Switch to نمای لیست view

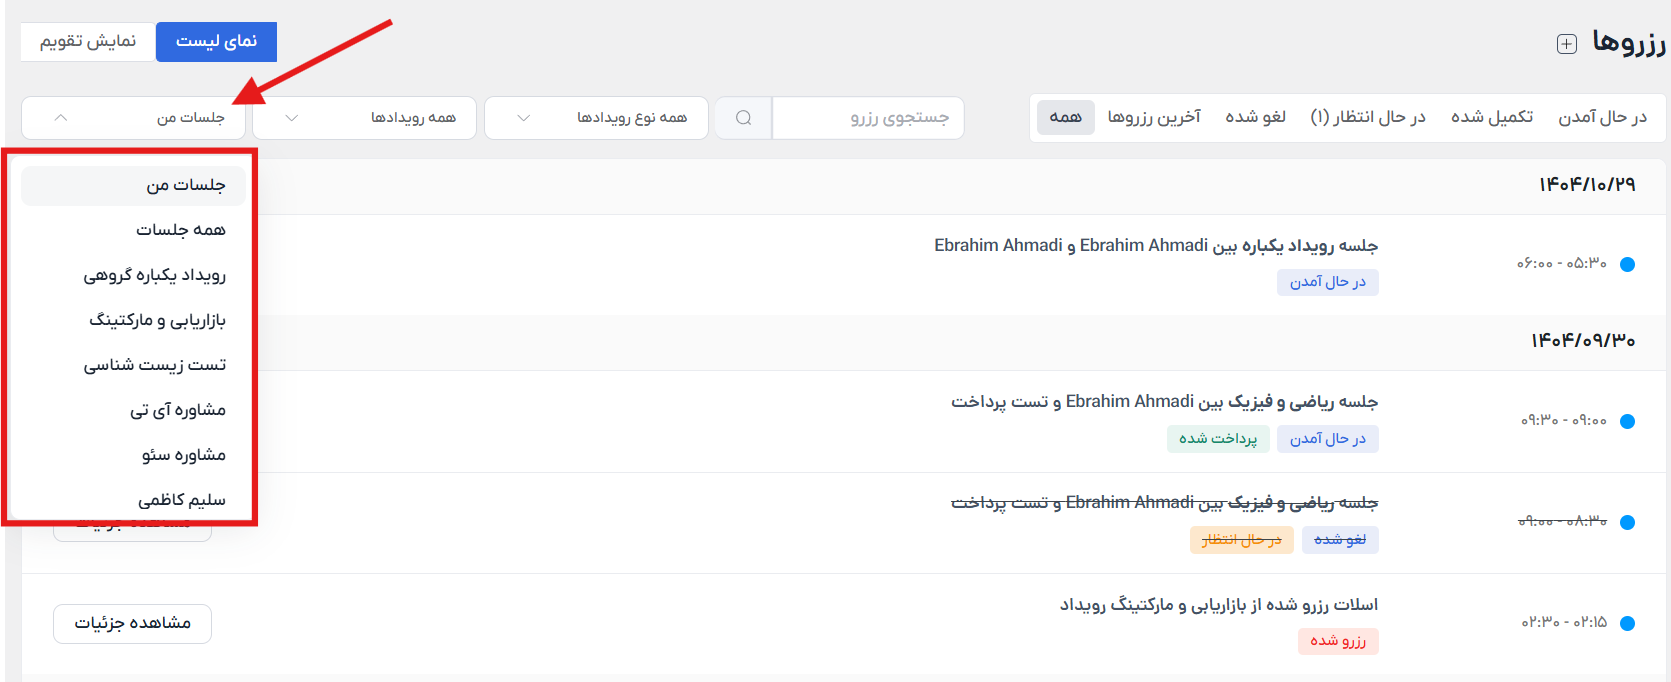tap(216, 42)
